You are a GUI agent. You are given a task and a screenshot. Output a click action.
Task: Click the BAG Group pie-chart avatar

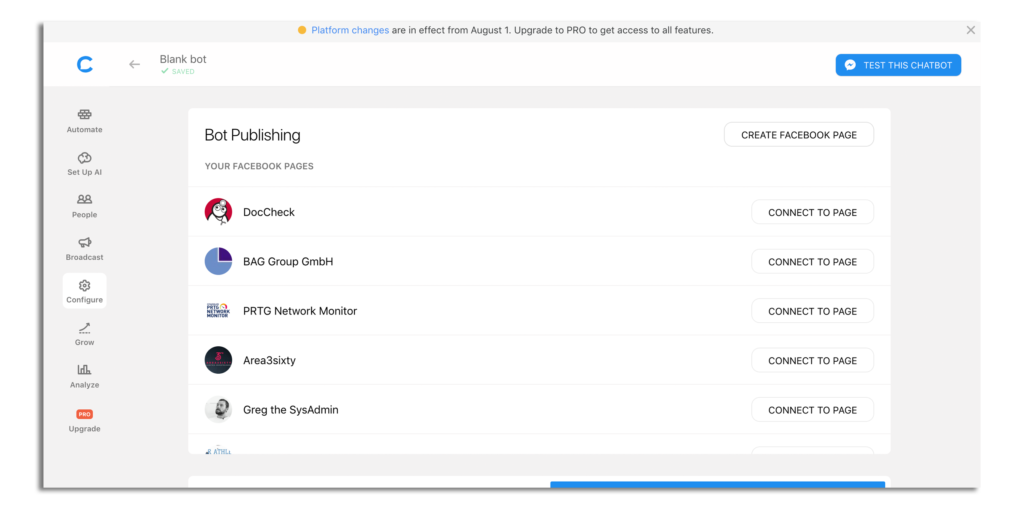click(x=218, y=261)
